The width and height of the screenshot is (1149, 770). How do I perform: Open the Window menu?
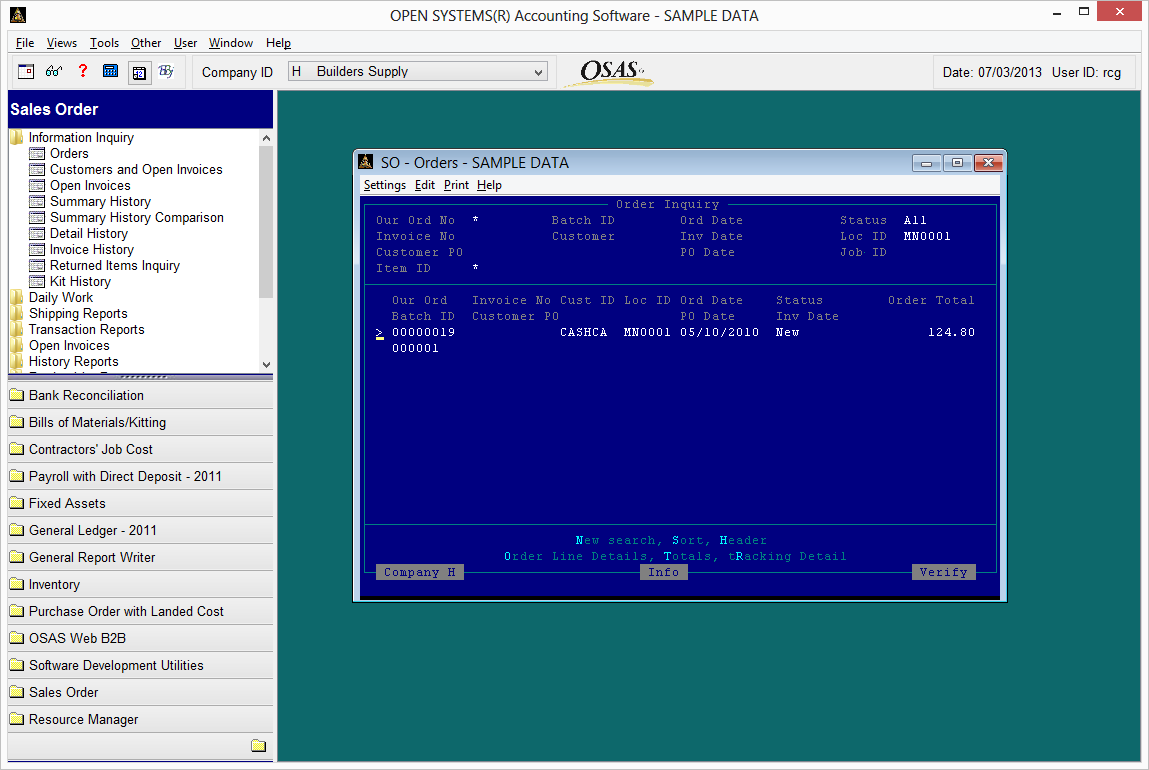[x=231, y=43]
